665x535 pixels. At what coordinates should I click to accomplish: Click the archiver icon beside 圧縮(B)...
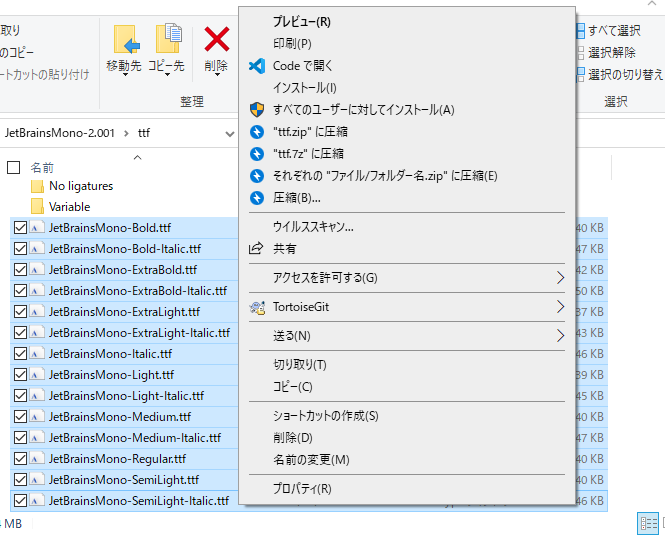point(257,198)
